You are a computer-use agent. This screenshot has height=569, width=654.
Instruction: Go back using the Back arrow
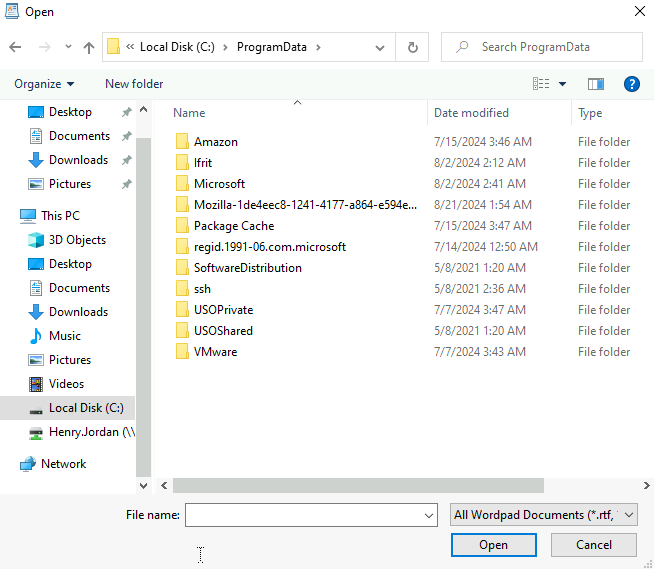[x=15, y=47]
